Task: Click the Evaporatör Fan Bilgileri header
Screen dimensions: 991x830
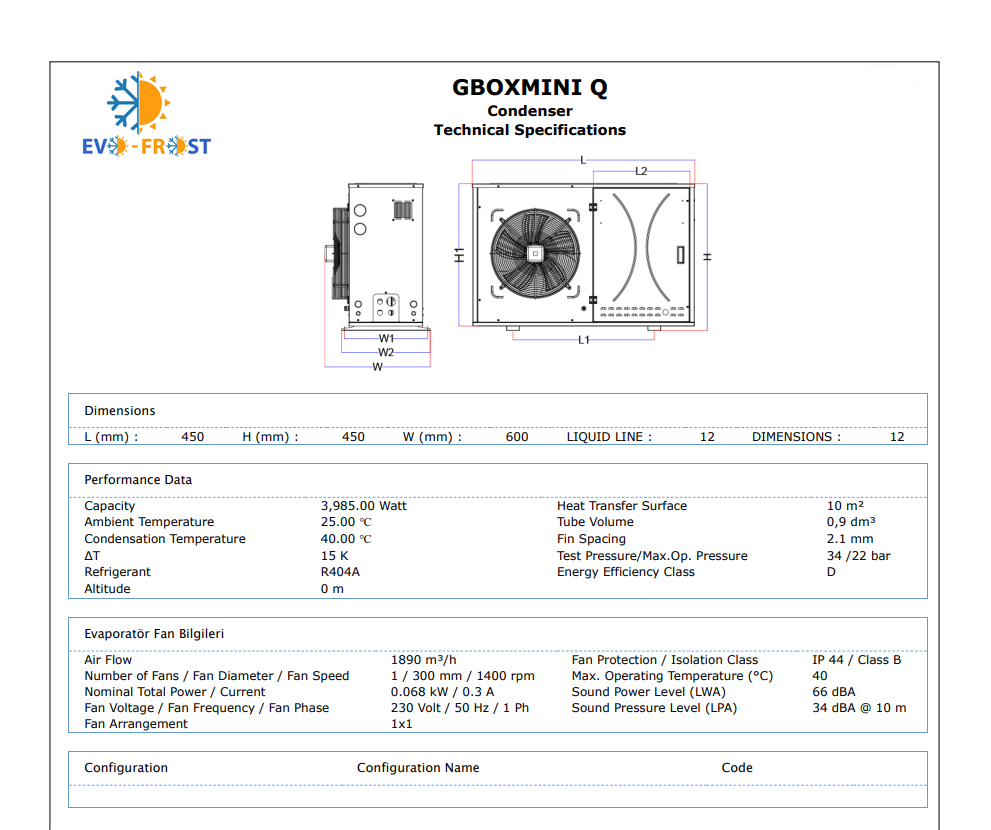Action: click(154, 634)
